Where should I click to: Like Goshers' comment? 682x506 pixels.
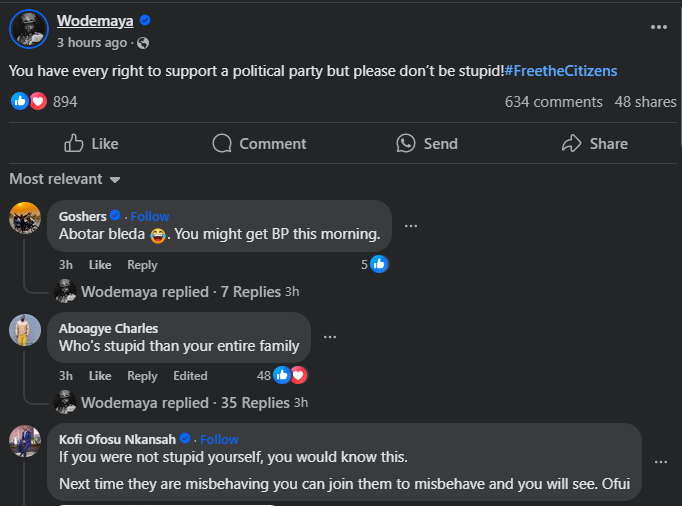click(100, 265)
